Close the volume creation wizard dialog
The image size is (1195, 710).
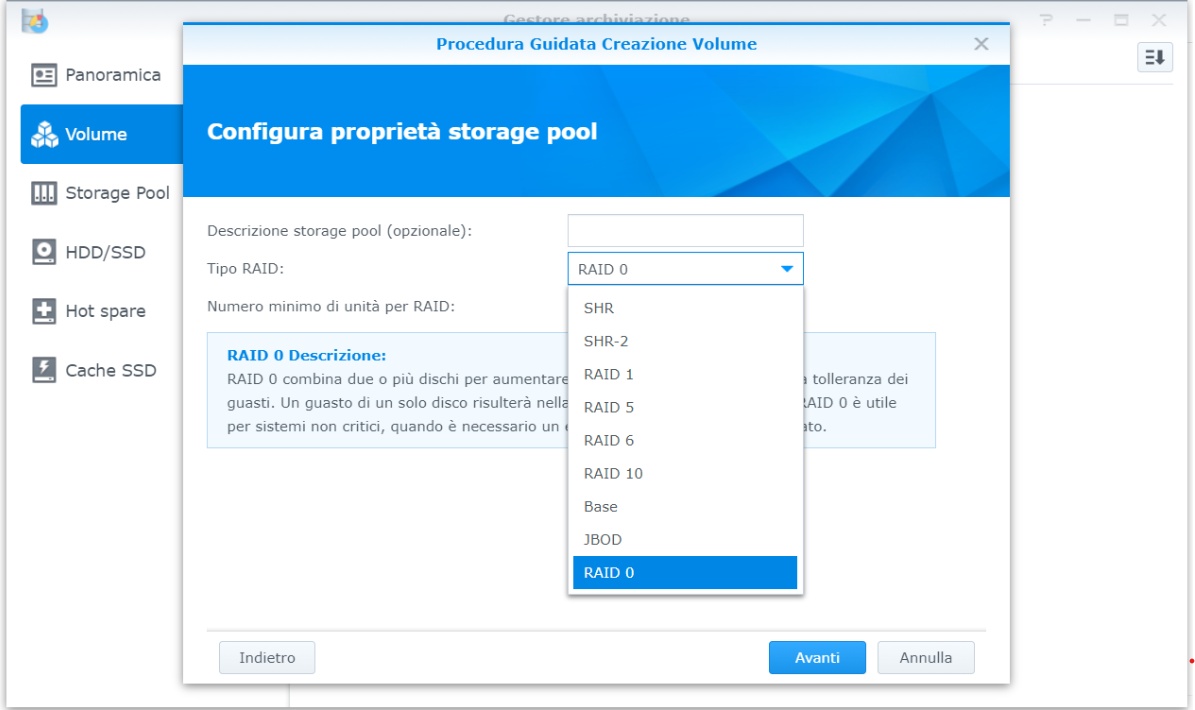[x=981, y=44]
